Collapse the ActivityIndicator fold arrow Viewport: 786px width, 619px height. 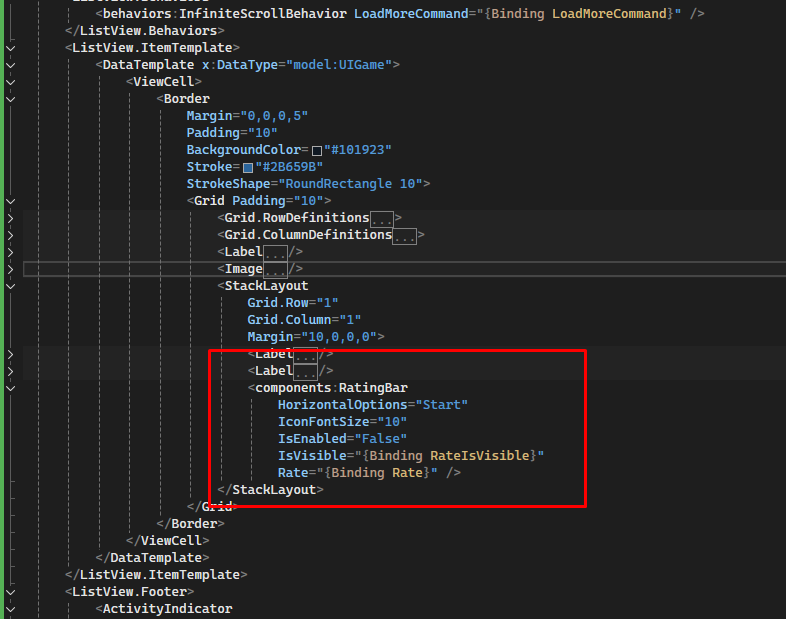pos(11,609)
